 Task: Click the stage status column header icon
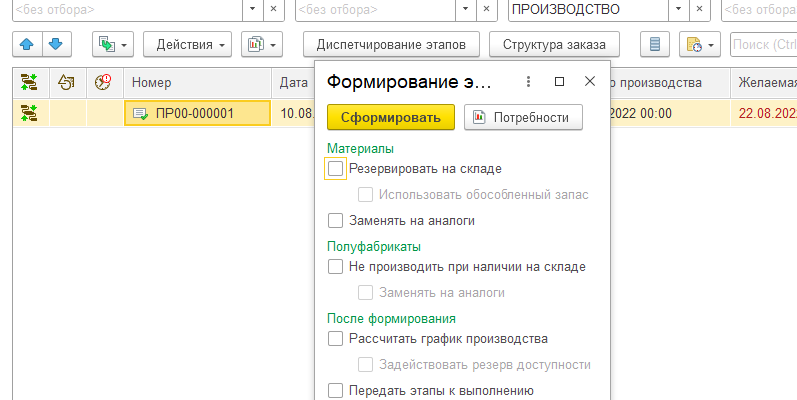[x=29, y=83]
